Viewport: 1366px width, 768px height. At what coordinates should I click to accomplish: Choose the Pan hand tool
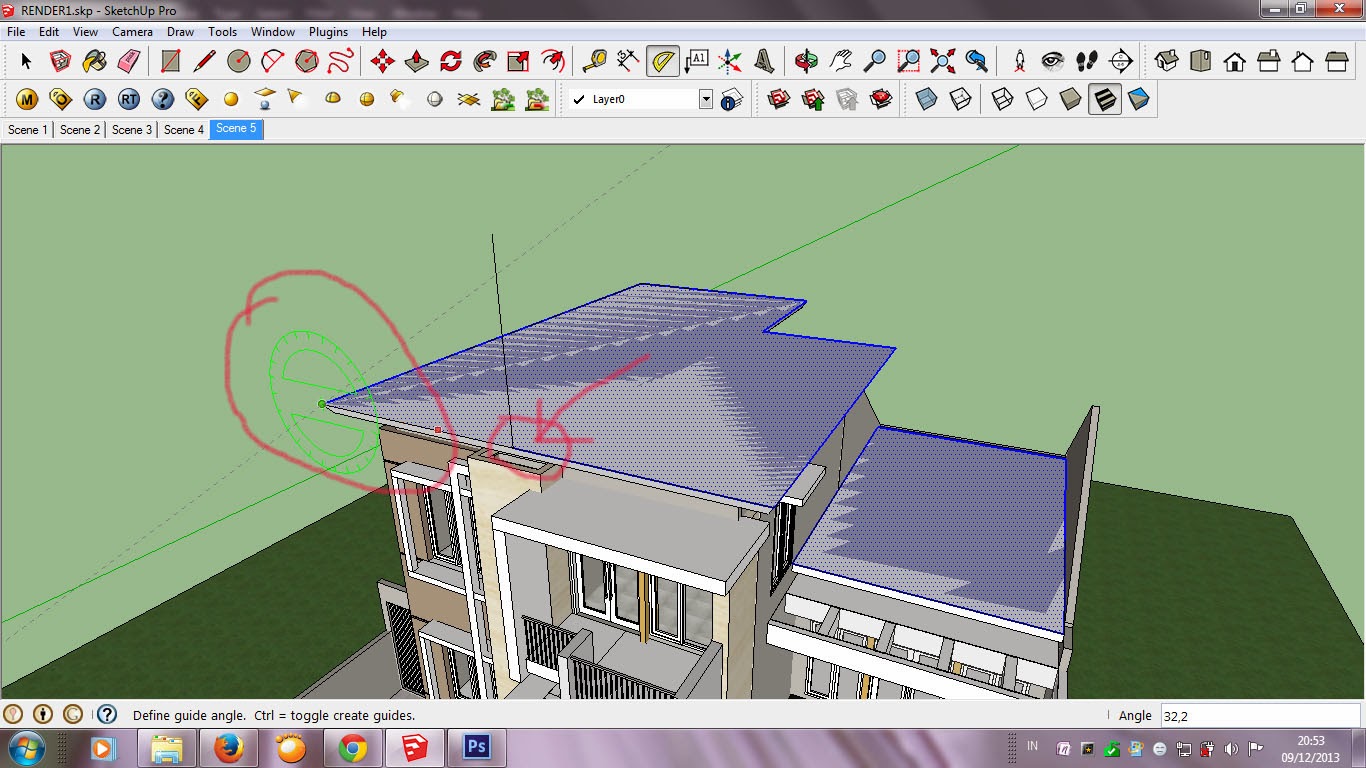coord(840,61)
